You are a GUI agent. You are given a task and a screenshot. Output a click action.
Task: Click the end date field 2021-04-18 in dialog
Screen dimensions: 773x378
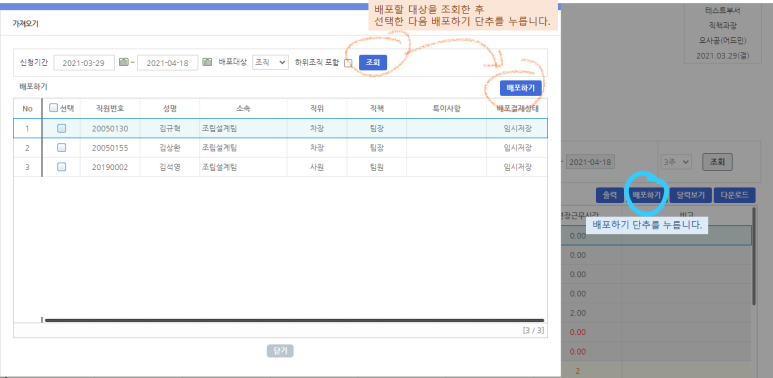(168, 63)
